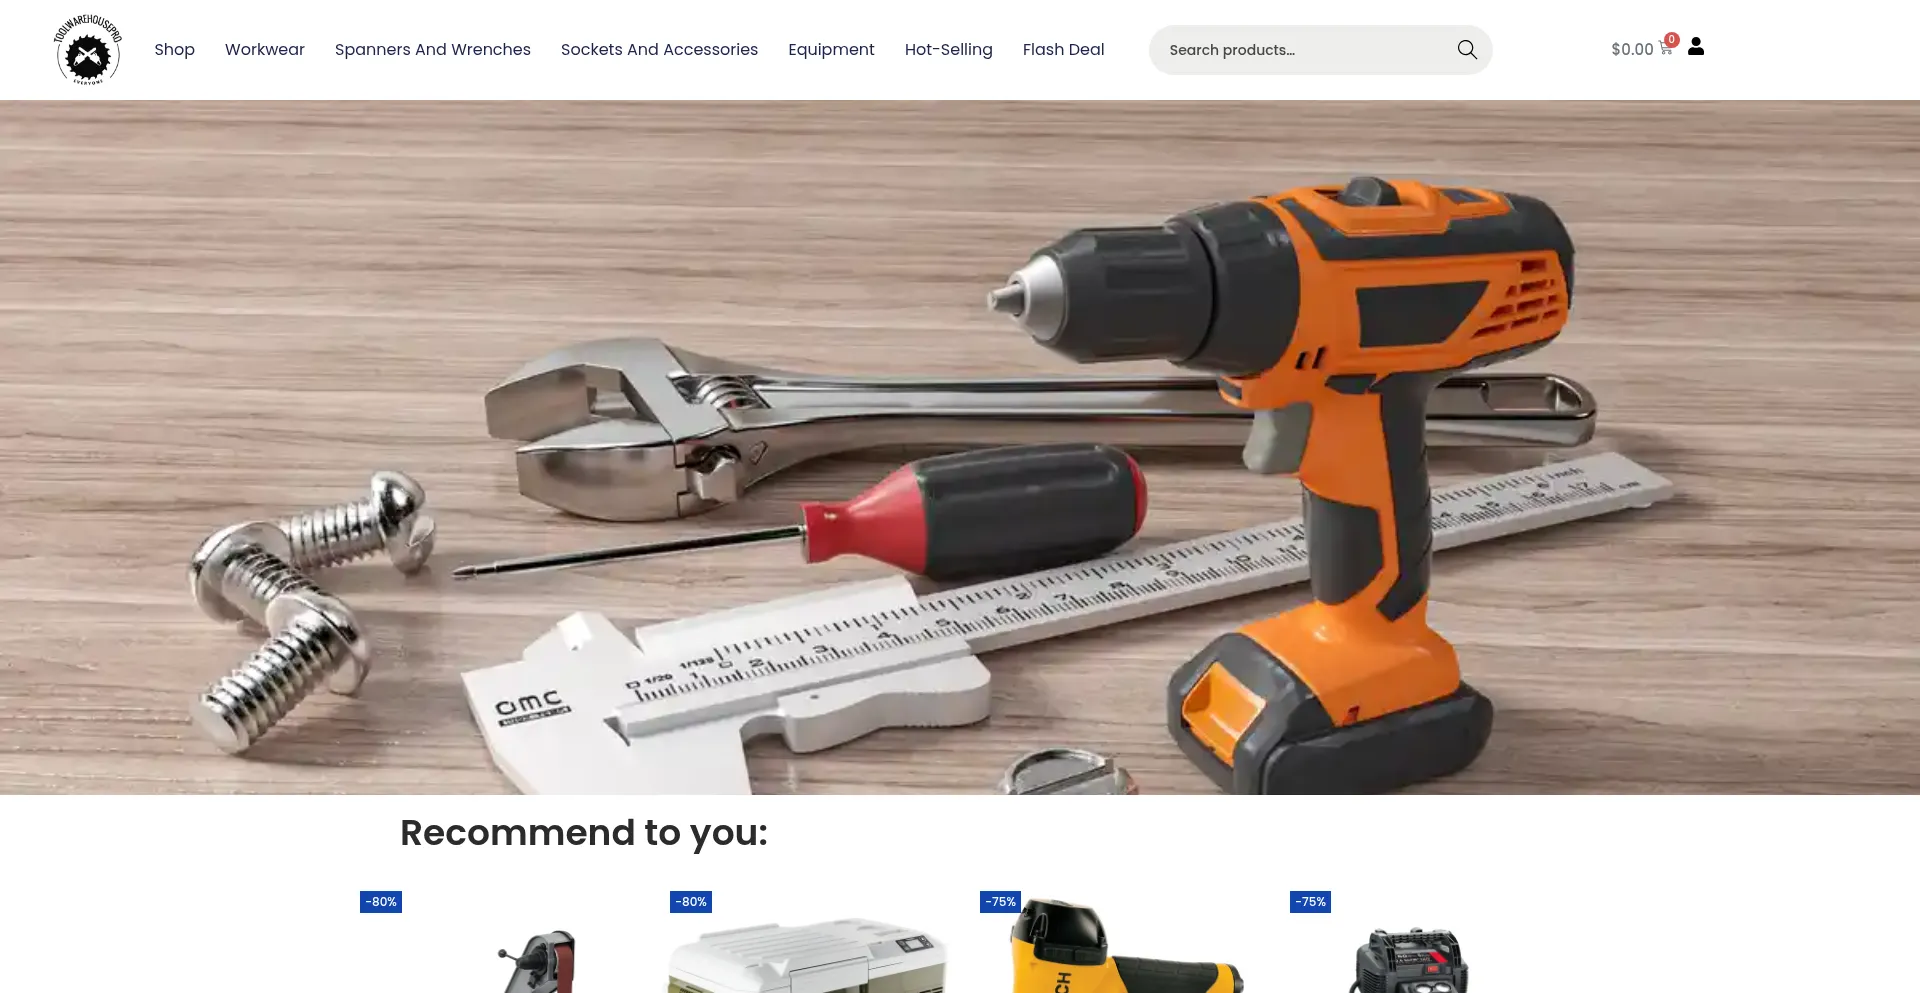Click the $0.00 cart total
Image resolution: width=1920 pixels, height=993 pixels.
1632,50
